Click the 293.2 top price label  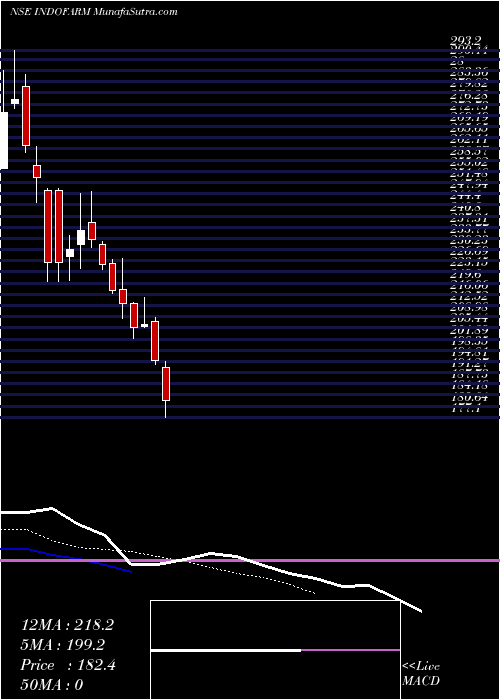click(465, 42)
